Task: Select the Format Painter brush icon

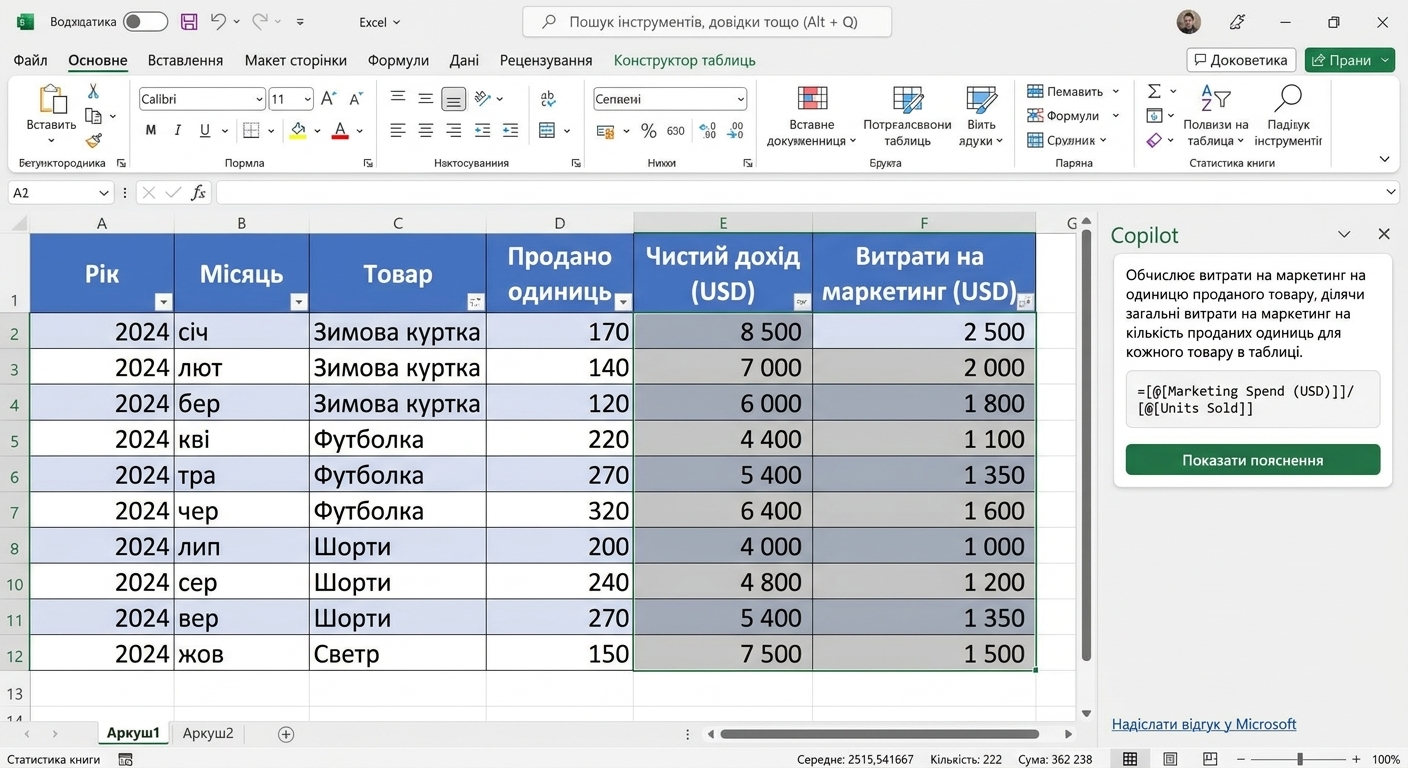Action: [93, 140]
